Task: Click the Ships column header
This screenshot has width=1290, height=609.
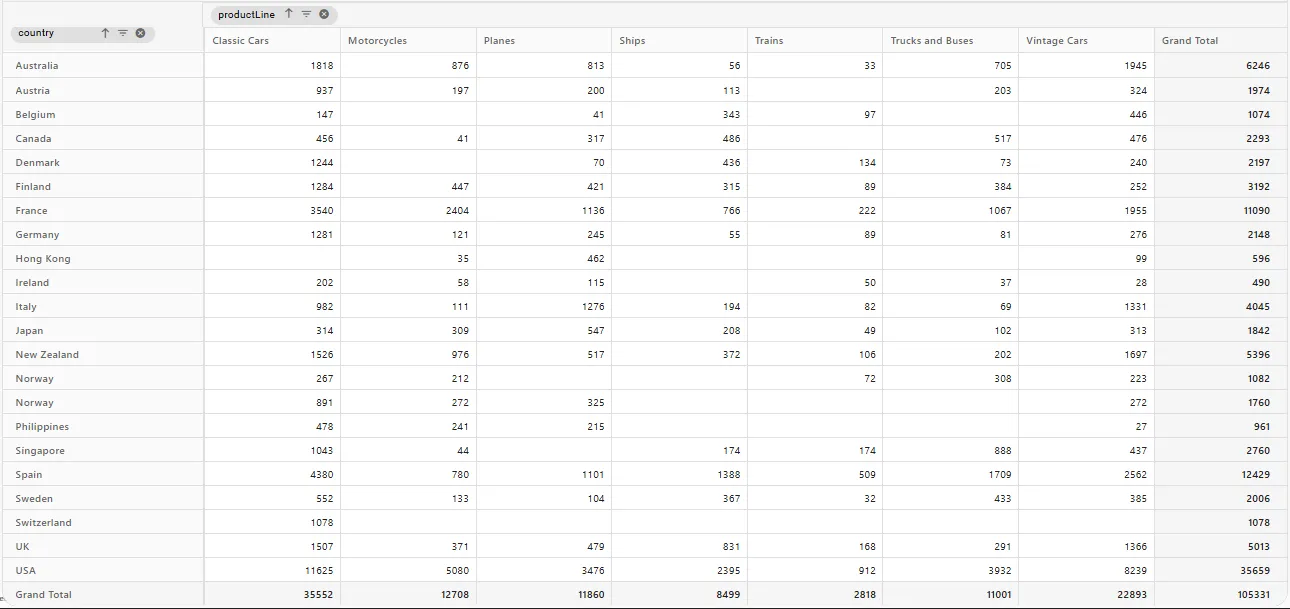Action: [632, 41]
